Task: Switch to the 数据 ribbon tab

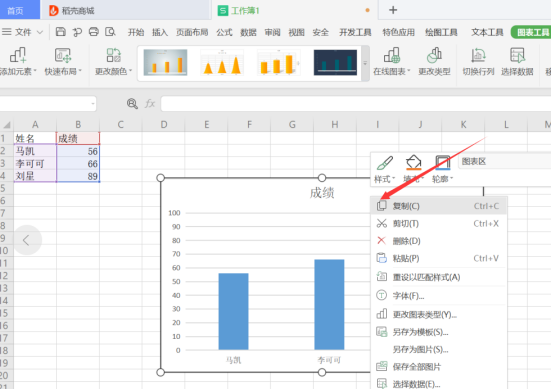Action: coord(248,32)
